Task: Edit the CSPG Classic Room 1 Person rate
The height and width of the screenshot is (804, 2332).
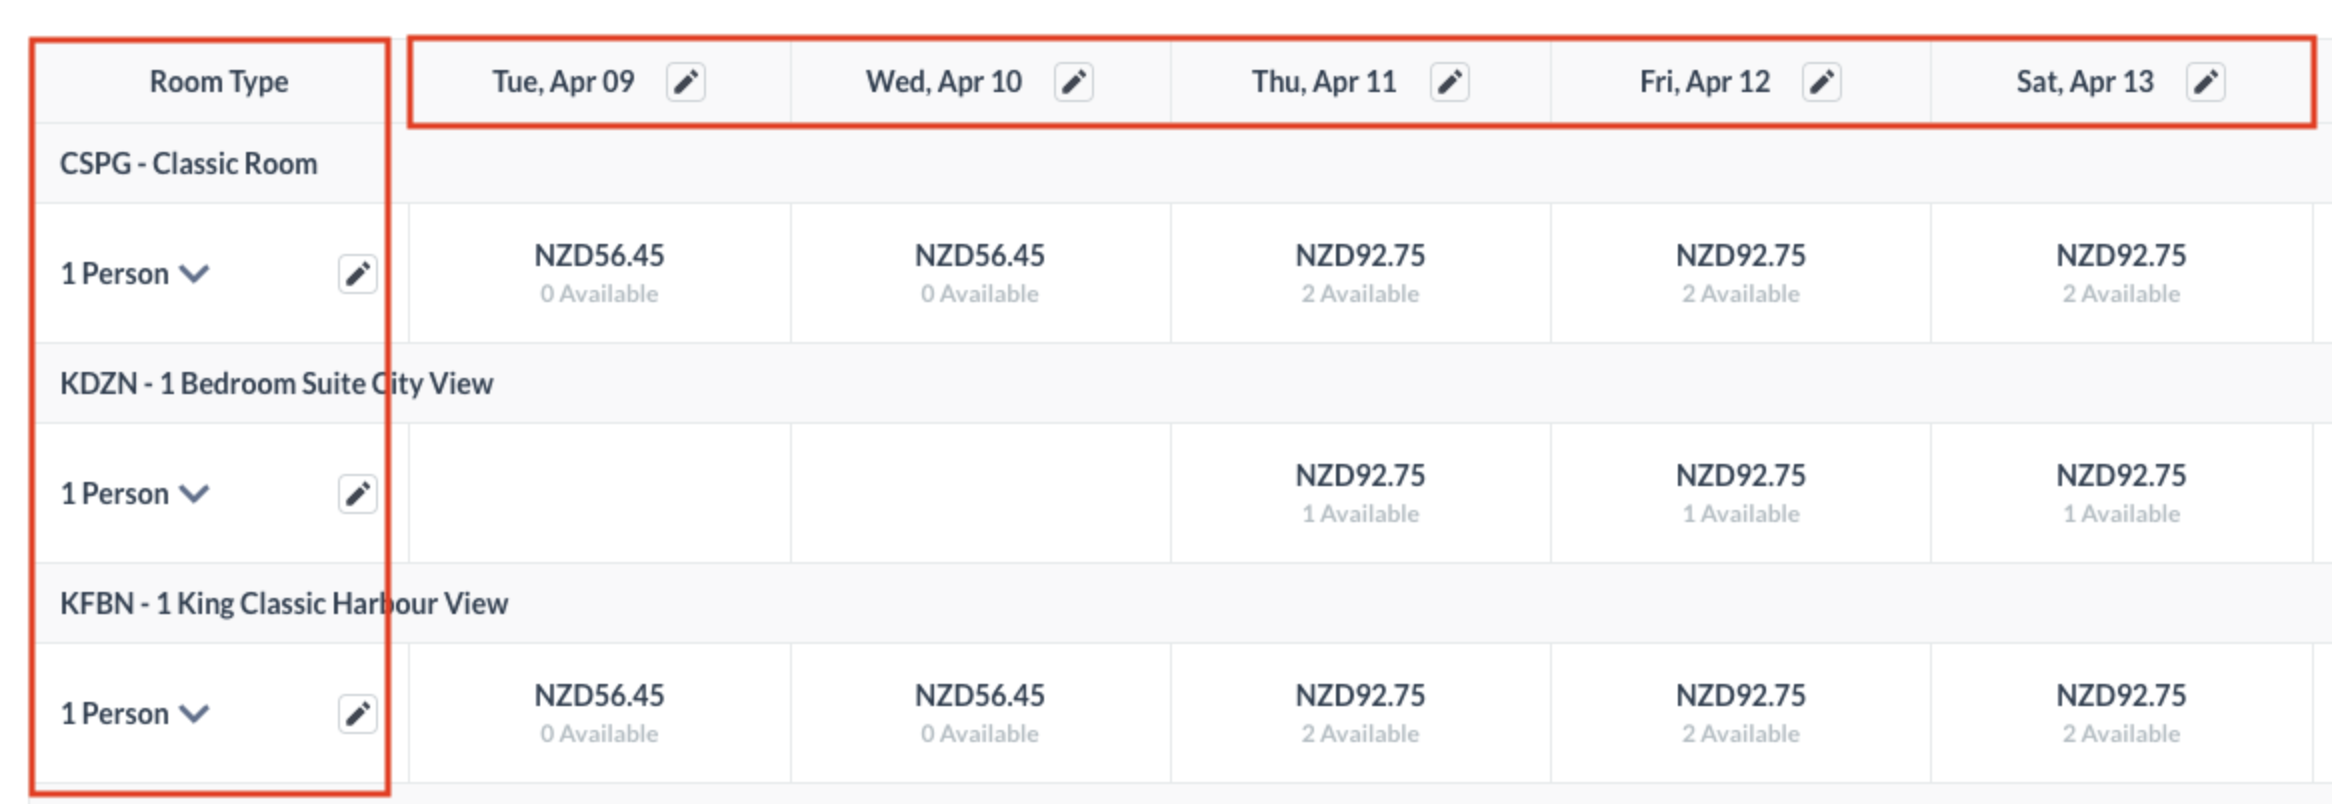Action: (357, 274)
